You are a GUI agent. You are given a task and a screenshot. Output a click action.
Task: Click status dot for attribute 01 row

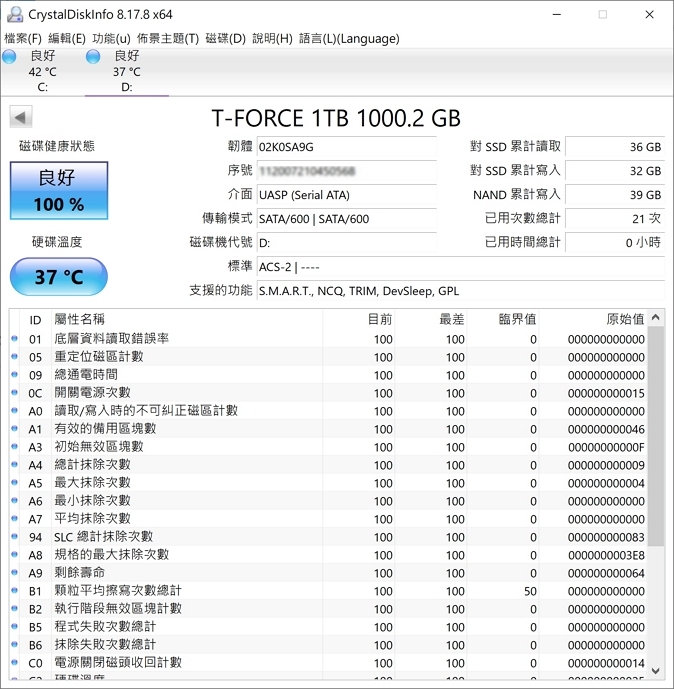(14, 339)
